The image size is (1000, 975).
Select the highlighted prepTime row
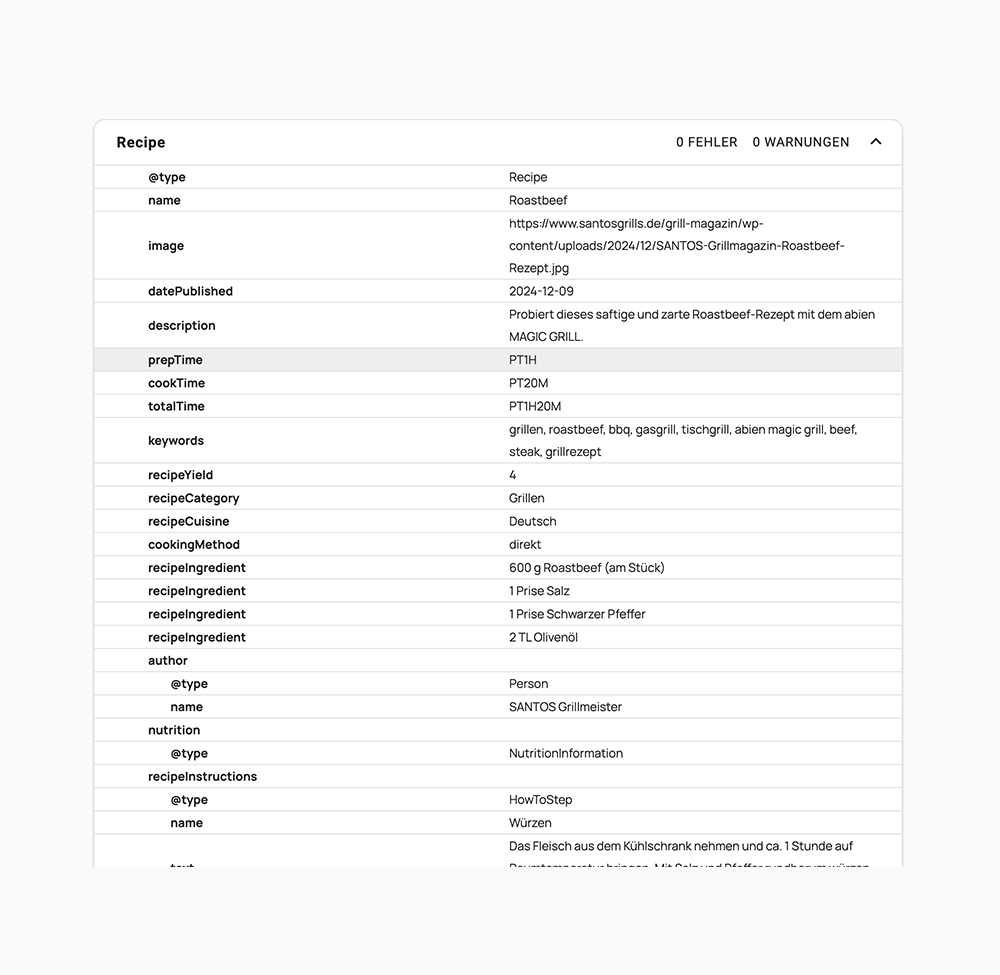(498, 360)
